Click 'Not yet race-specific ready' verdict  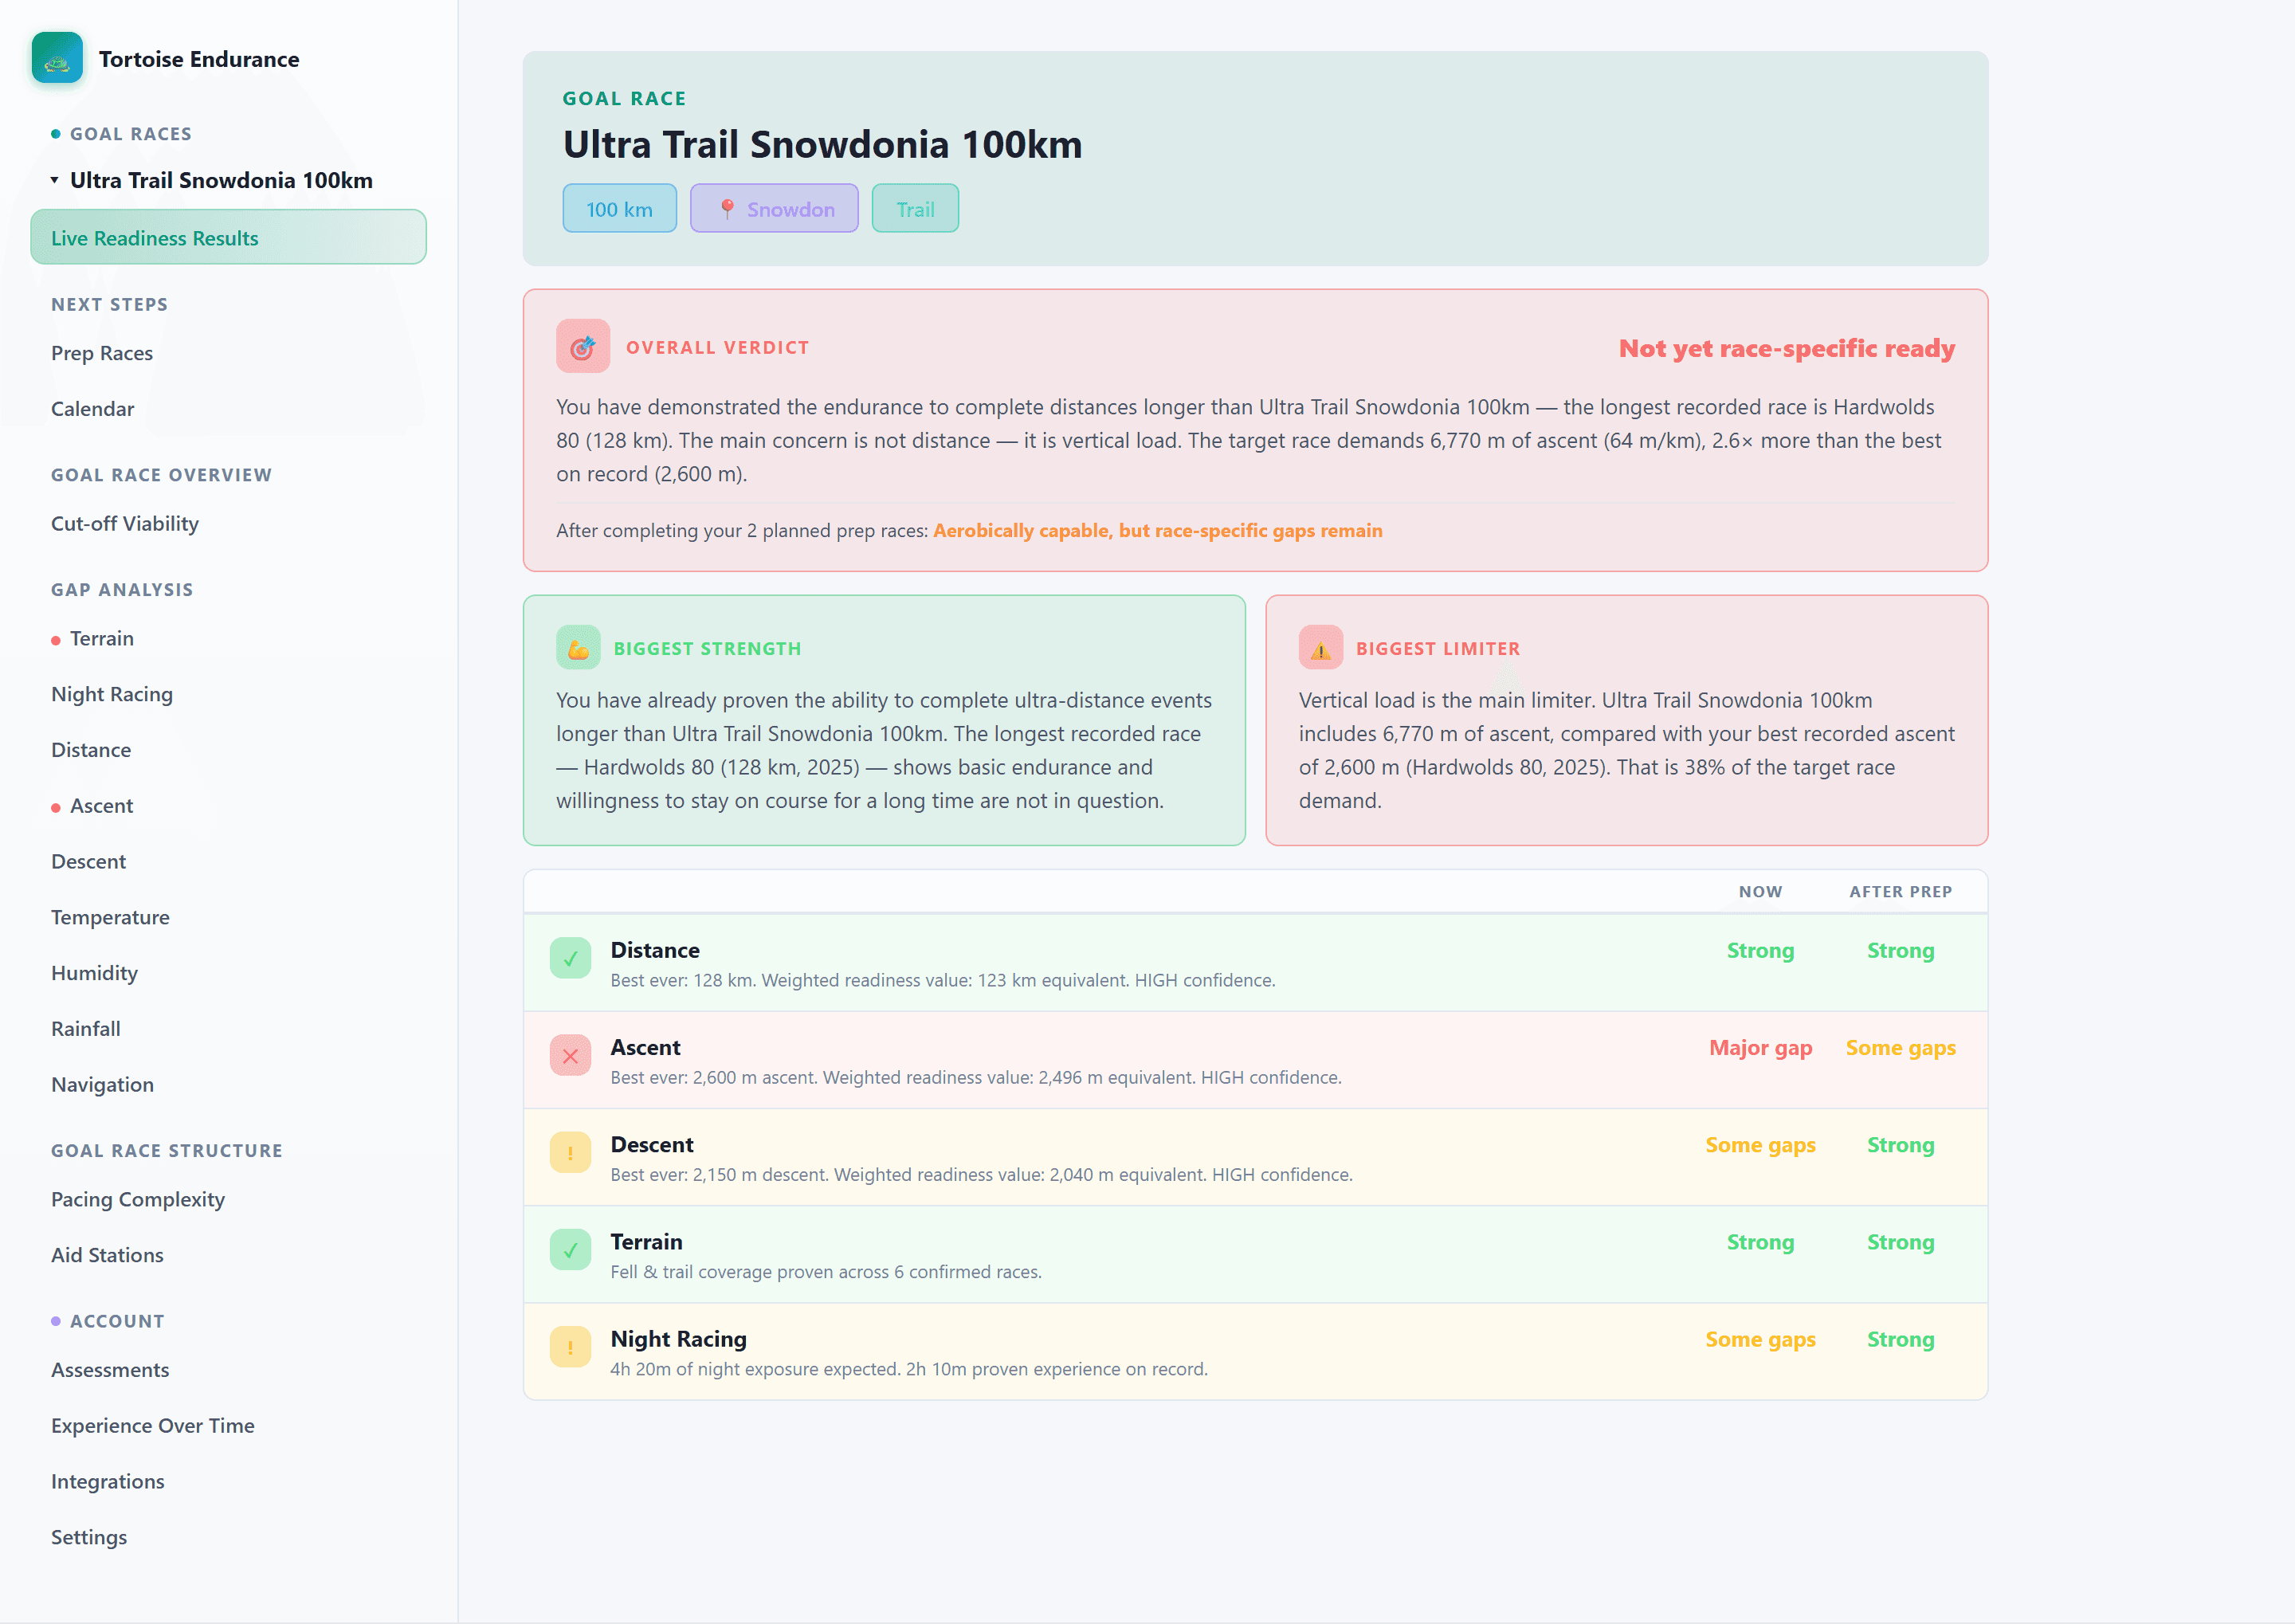tap(1786, 348)
